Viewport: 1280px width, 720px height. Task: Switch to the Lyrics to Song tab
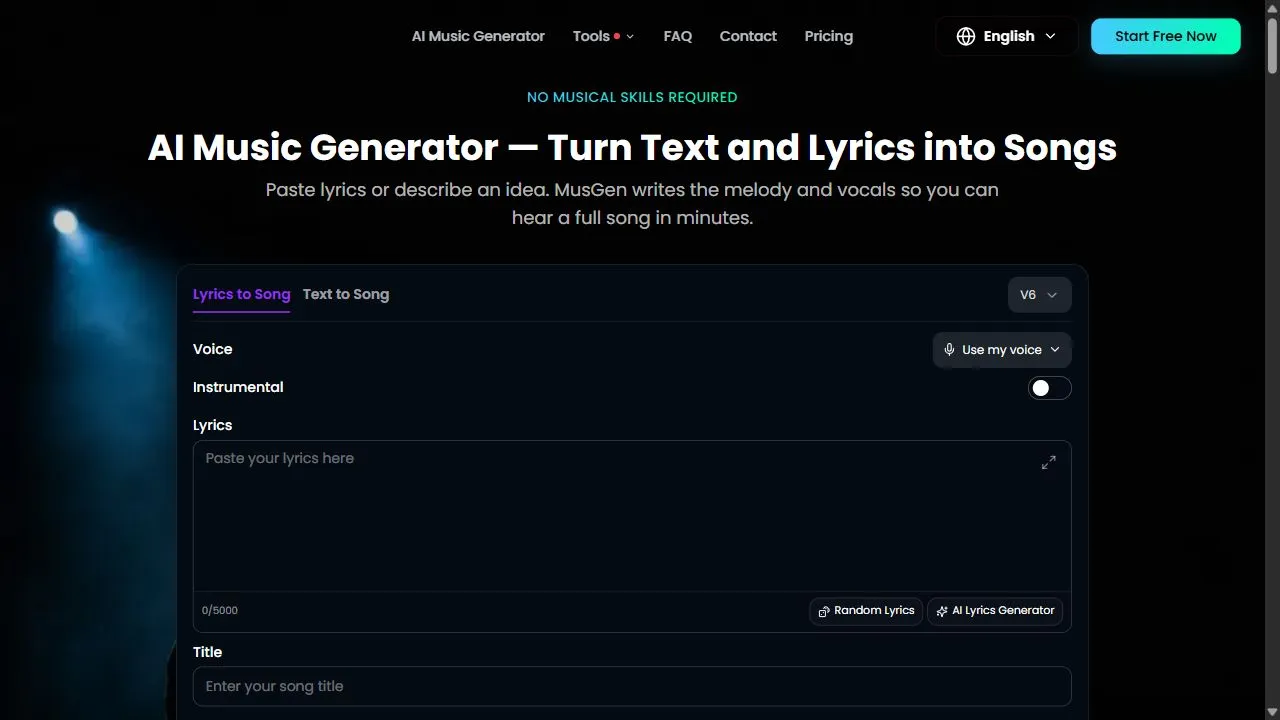(241, 294)
